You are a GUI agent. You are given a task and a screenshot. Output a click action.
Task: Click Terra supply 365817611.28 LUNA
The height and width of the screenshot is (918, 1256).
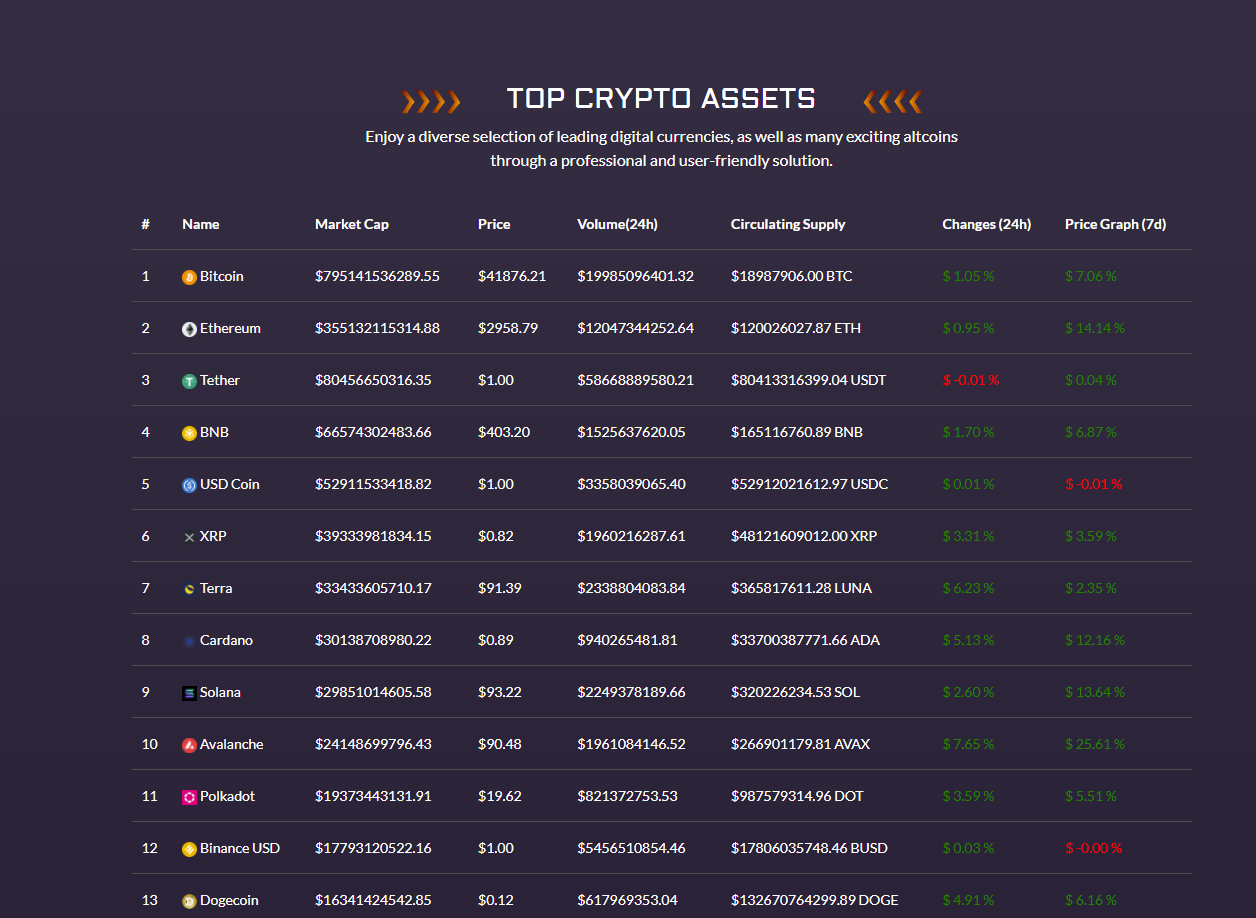pyautogui.click(x=801, y=588)
